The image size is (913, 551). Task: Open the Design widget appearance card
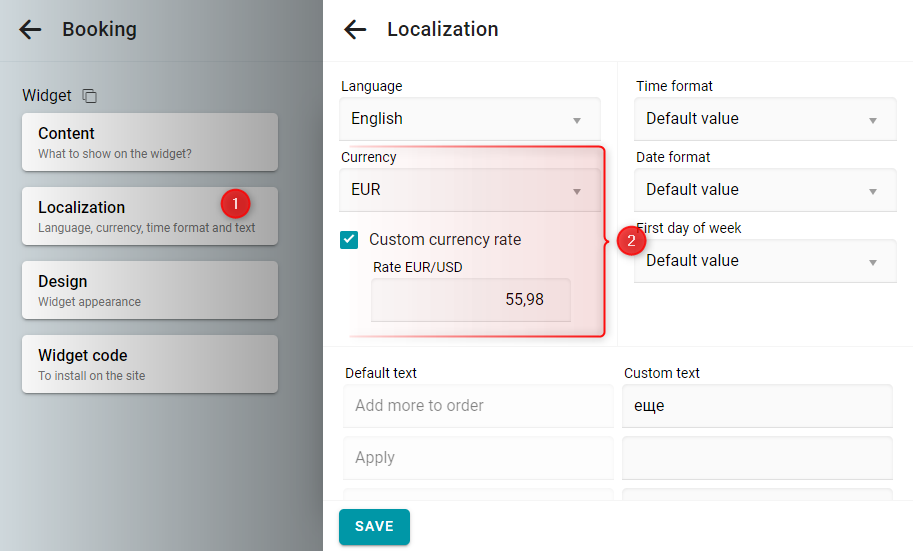pyautogui.click(x=150, y=290)
